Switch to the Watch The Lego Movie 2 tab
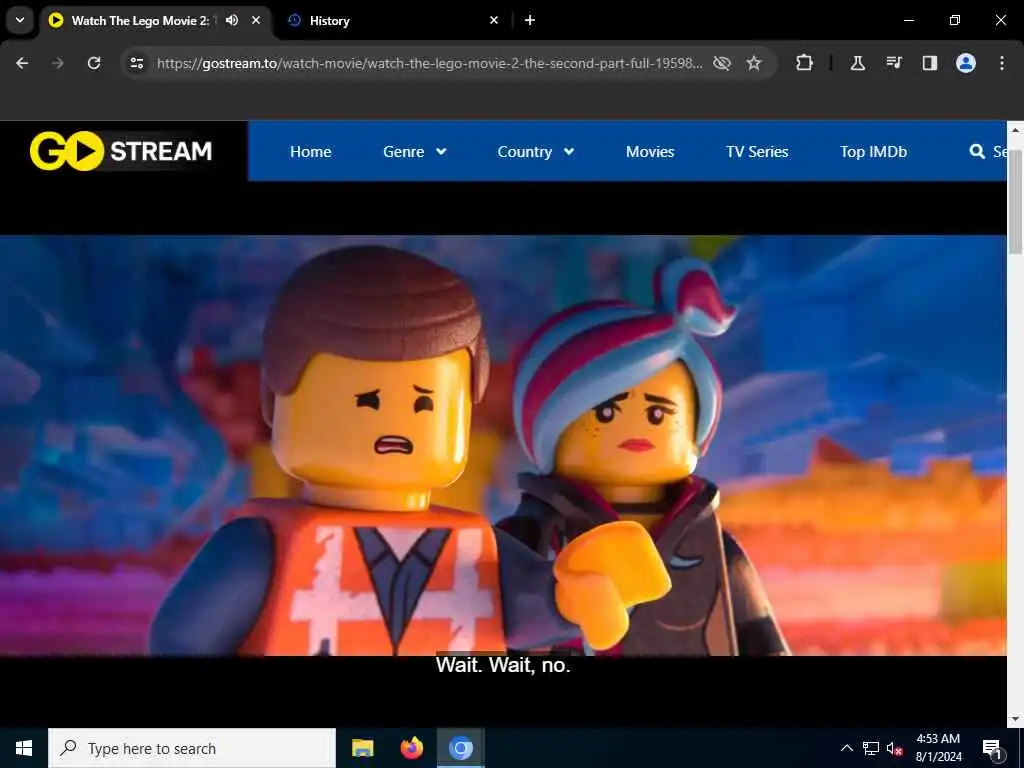The height and width of the screenshot is (768, 1024). (140, 20)
